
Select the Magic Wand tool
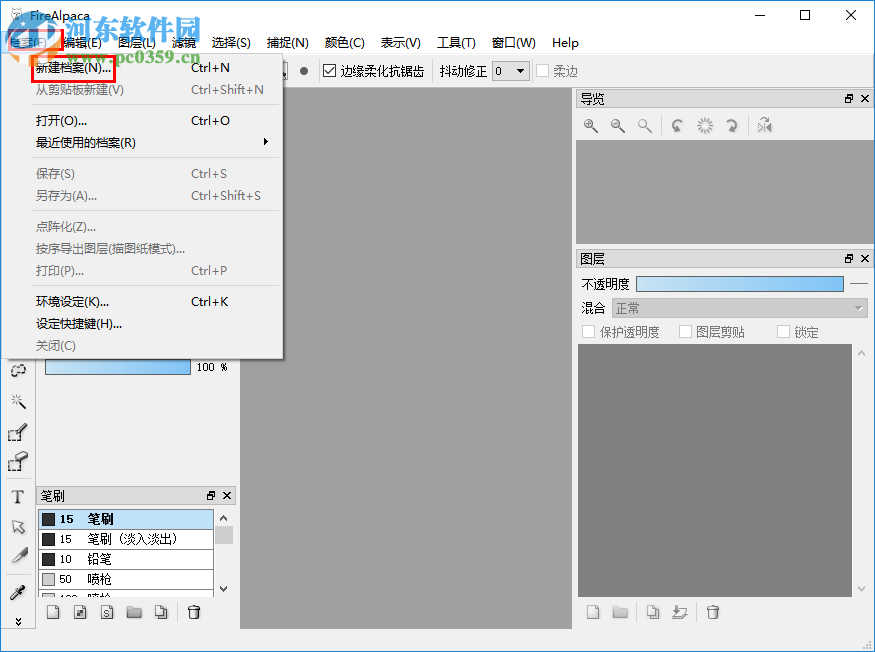(x=18, y=401)
